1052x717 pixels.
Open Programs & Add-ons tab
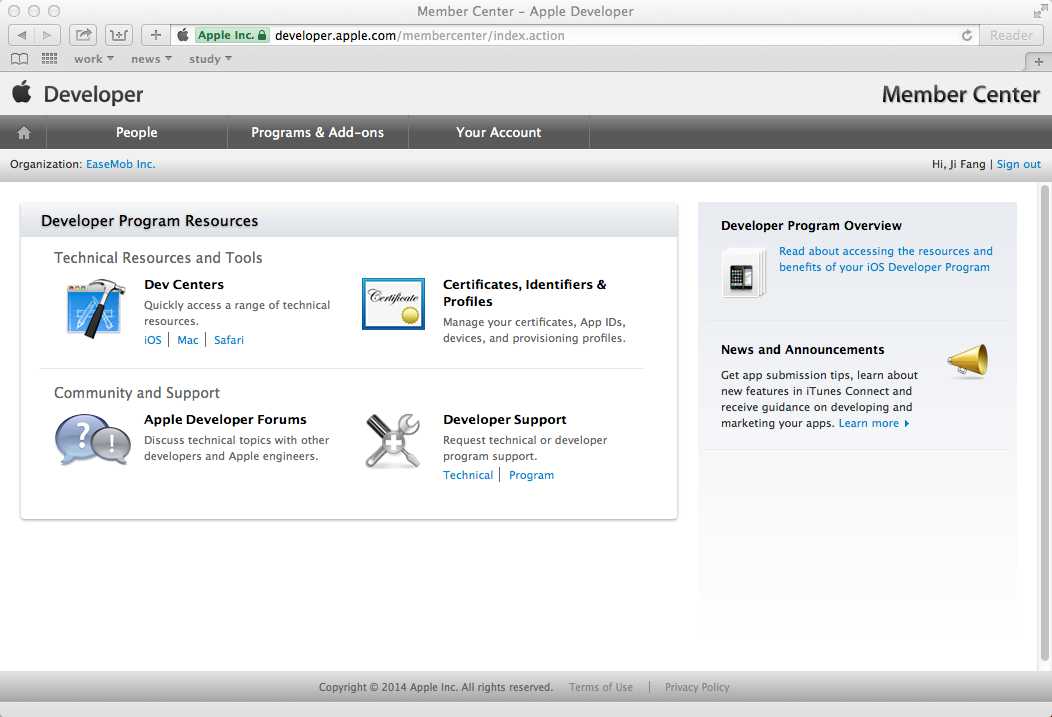pos(317,132)
